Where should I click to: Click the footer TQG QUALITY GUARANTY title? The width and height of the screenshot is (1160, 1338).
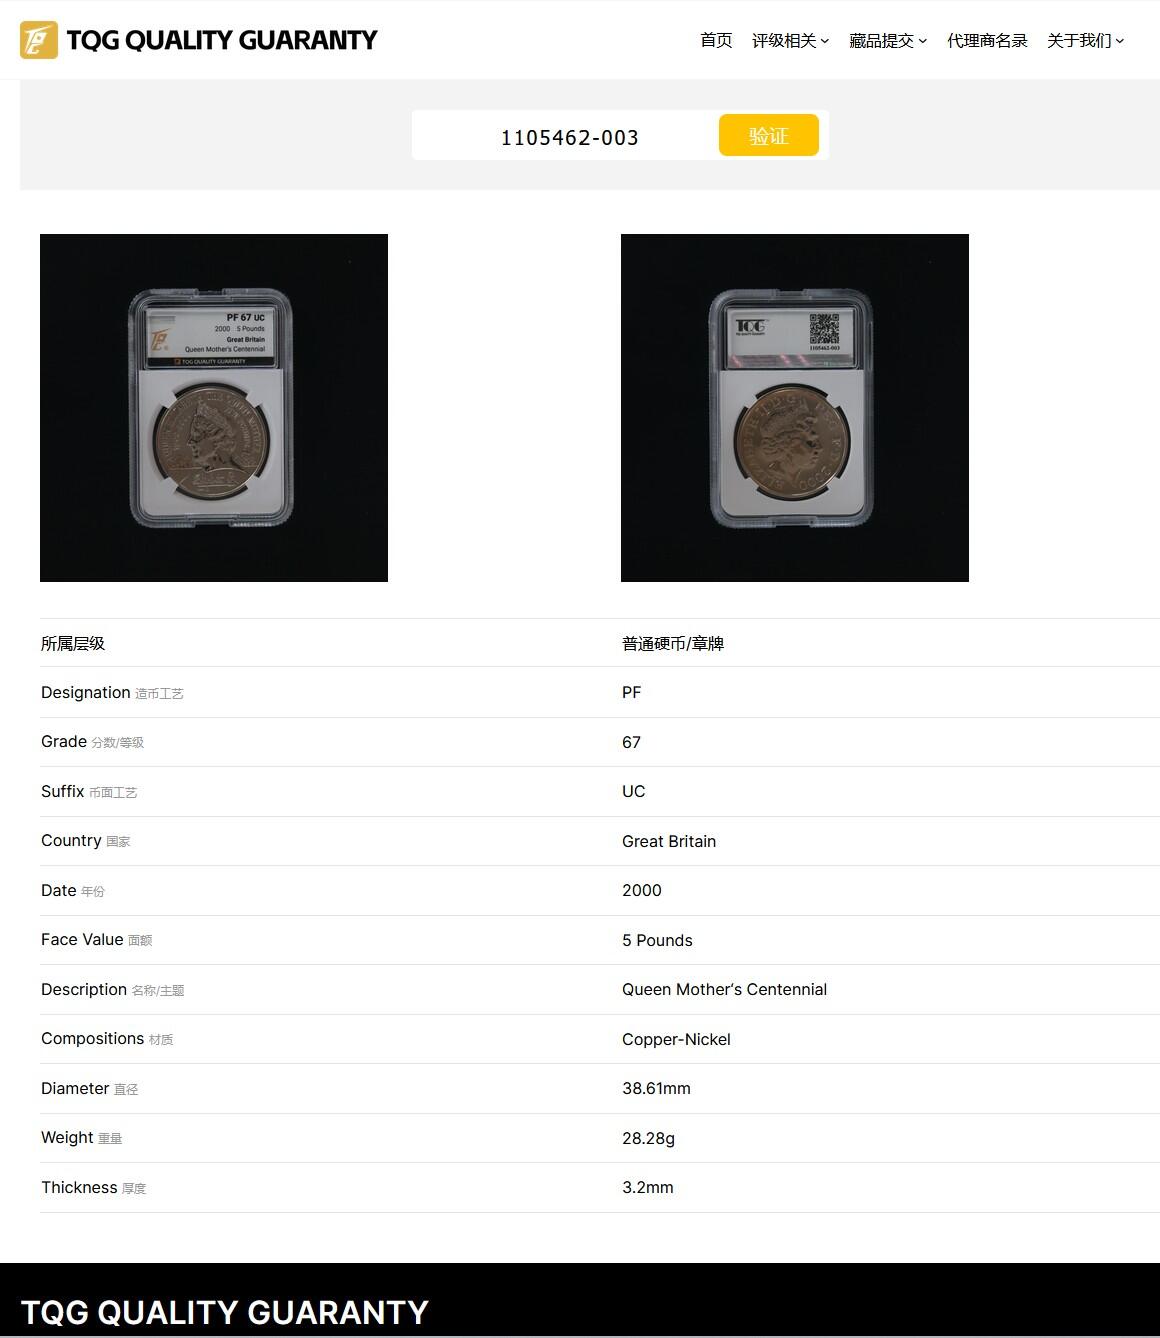click(225, 1312)
